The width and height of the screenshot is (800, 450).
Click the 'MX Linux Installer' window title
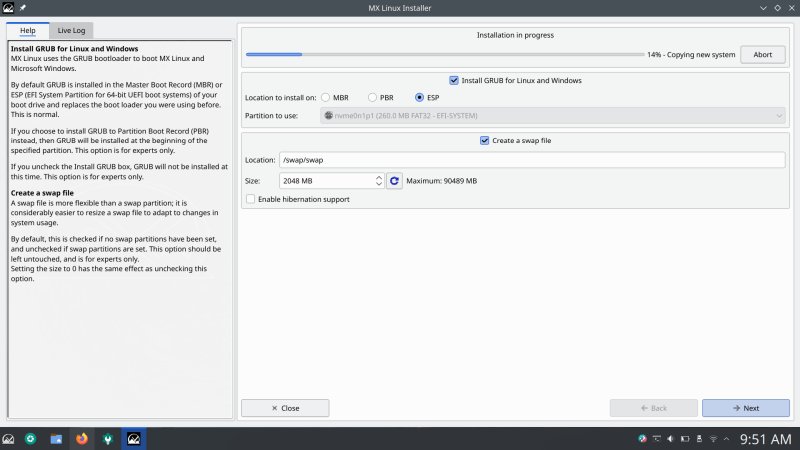point(399,8)
